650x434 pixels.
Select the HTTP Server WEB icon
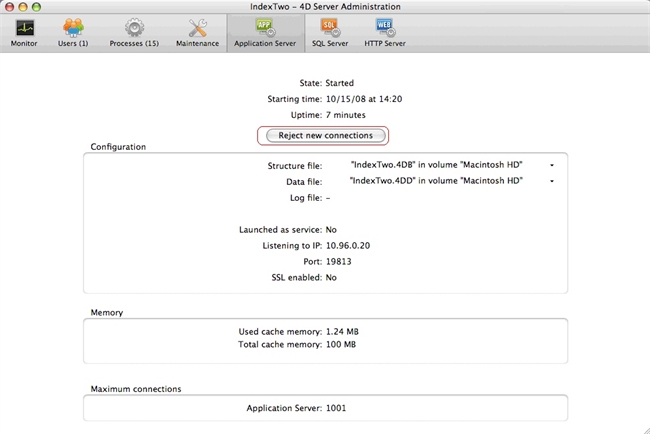coord(384,27)
